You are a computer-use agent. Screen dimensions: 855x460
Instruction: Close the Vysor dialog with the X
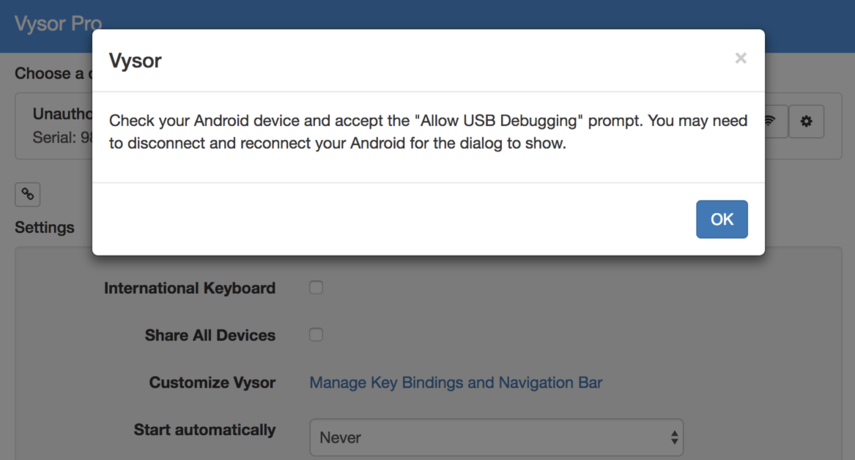click(x=740, y=58)
